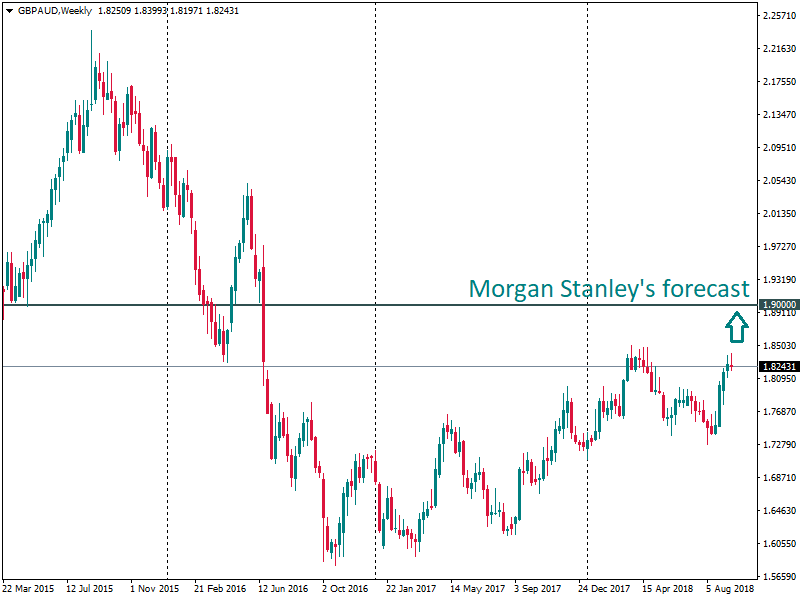Select the 5 Aug 2018 date label

click(x=732, y=590)
